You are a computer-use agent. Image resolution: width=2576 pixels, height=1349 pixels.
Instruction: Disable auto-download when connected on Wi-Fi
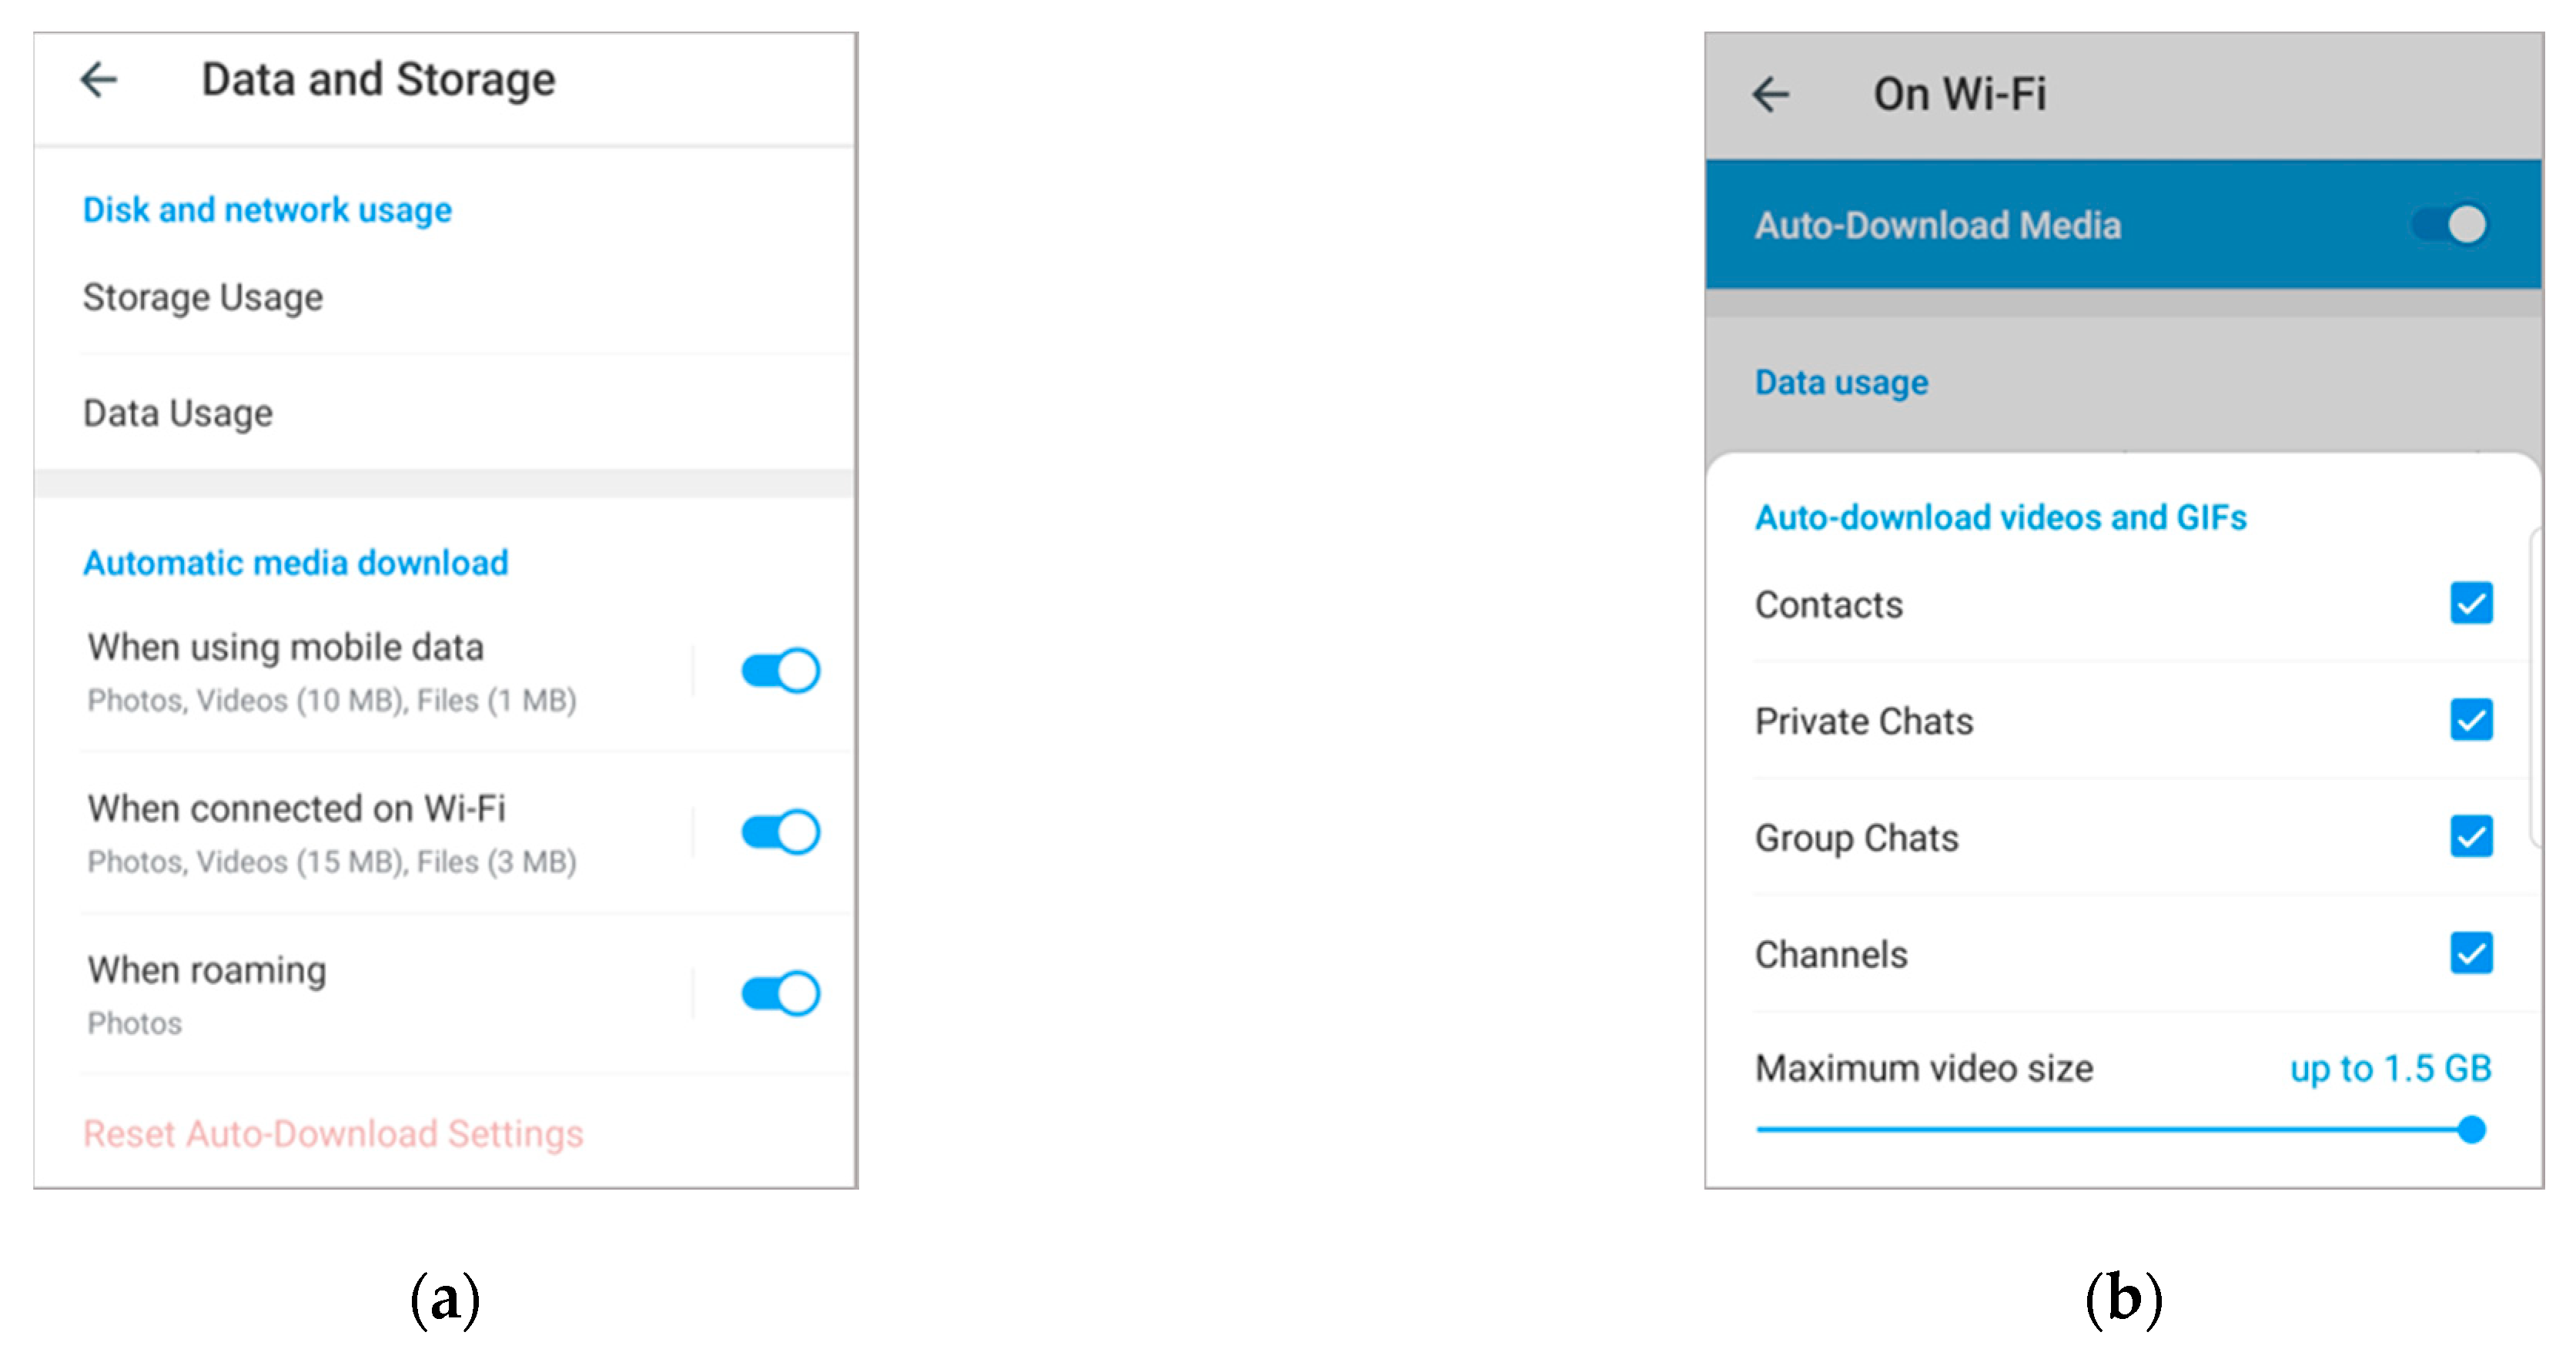tap(780, 832)
